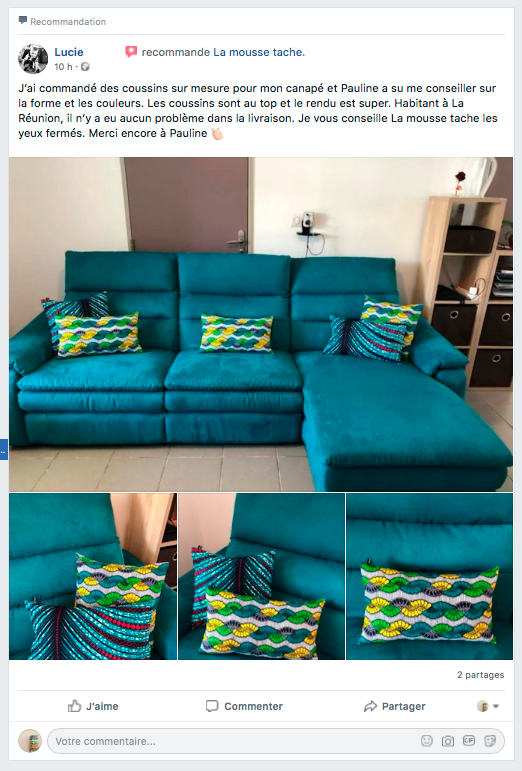Like the post with J'aime
522x771 pixels.
93,706
